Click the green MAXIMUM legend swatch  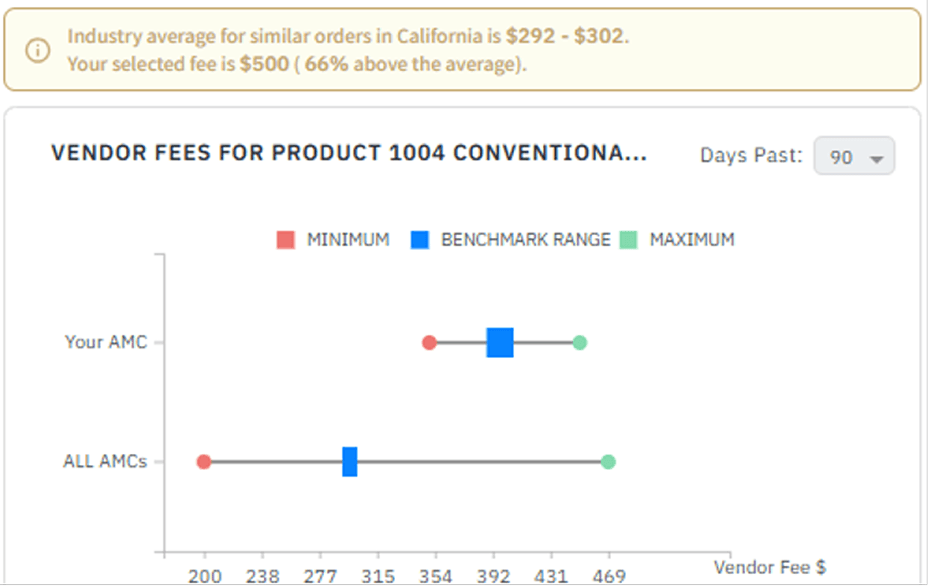click(629, 240)
